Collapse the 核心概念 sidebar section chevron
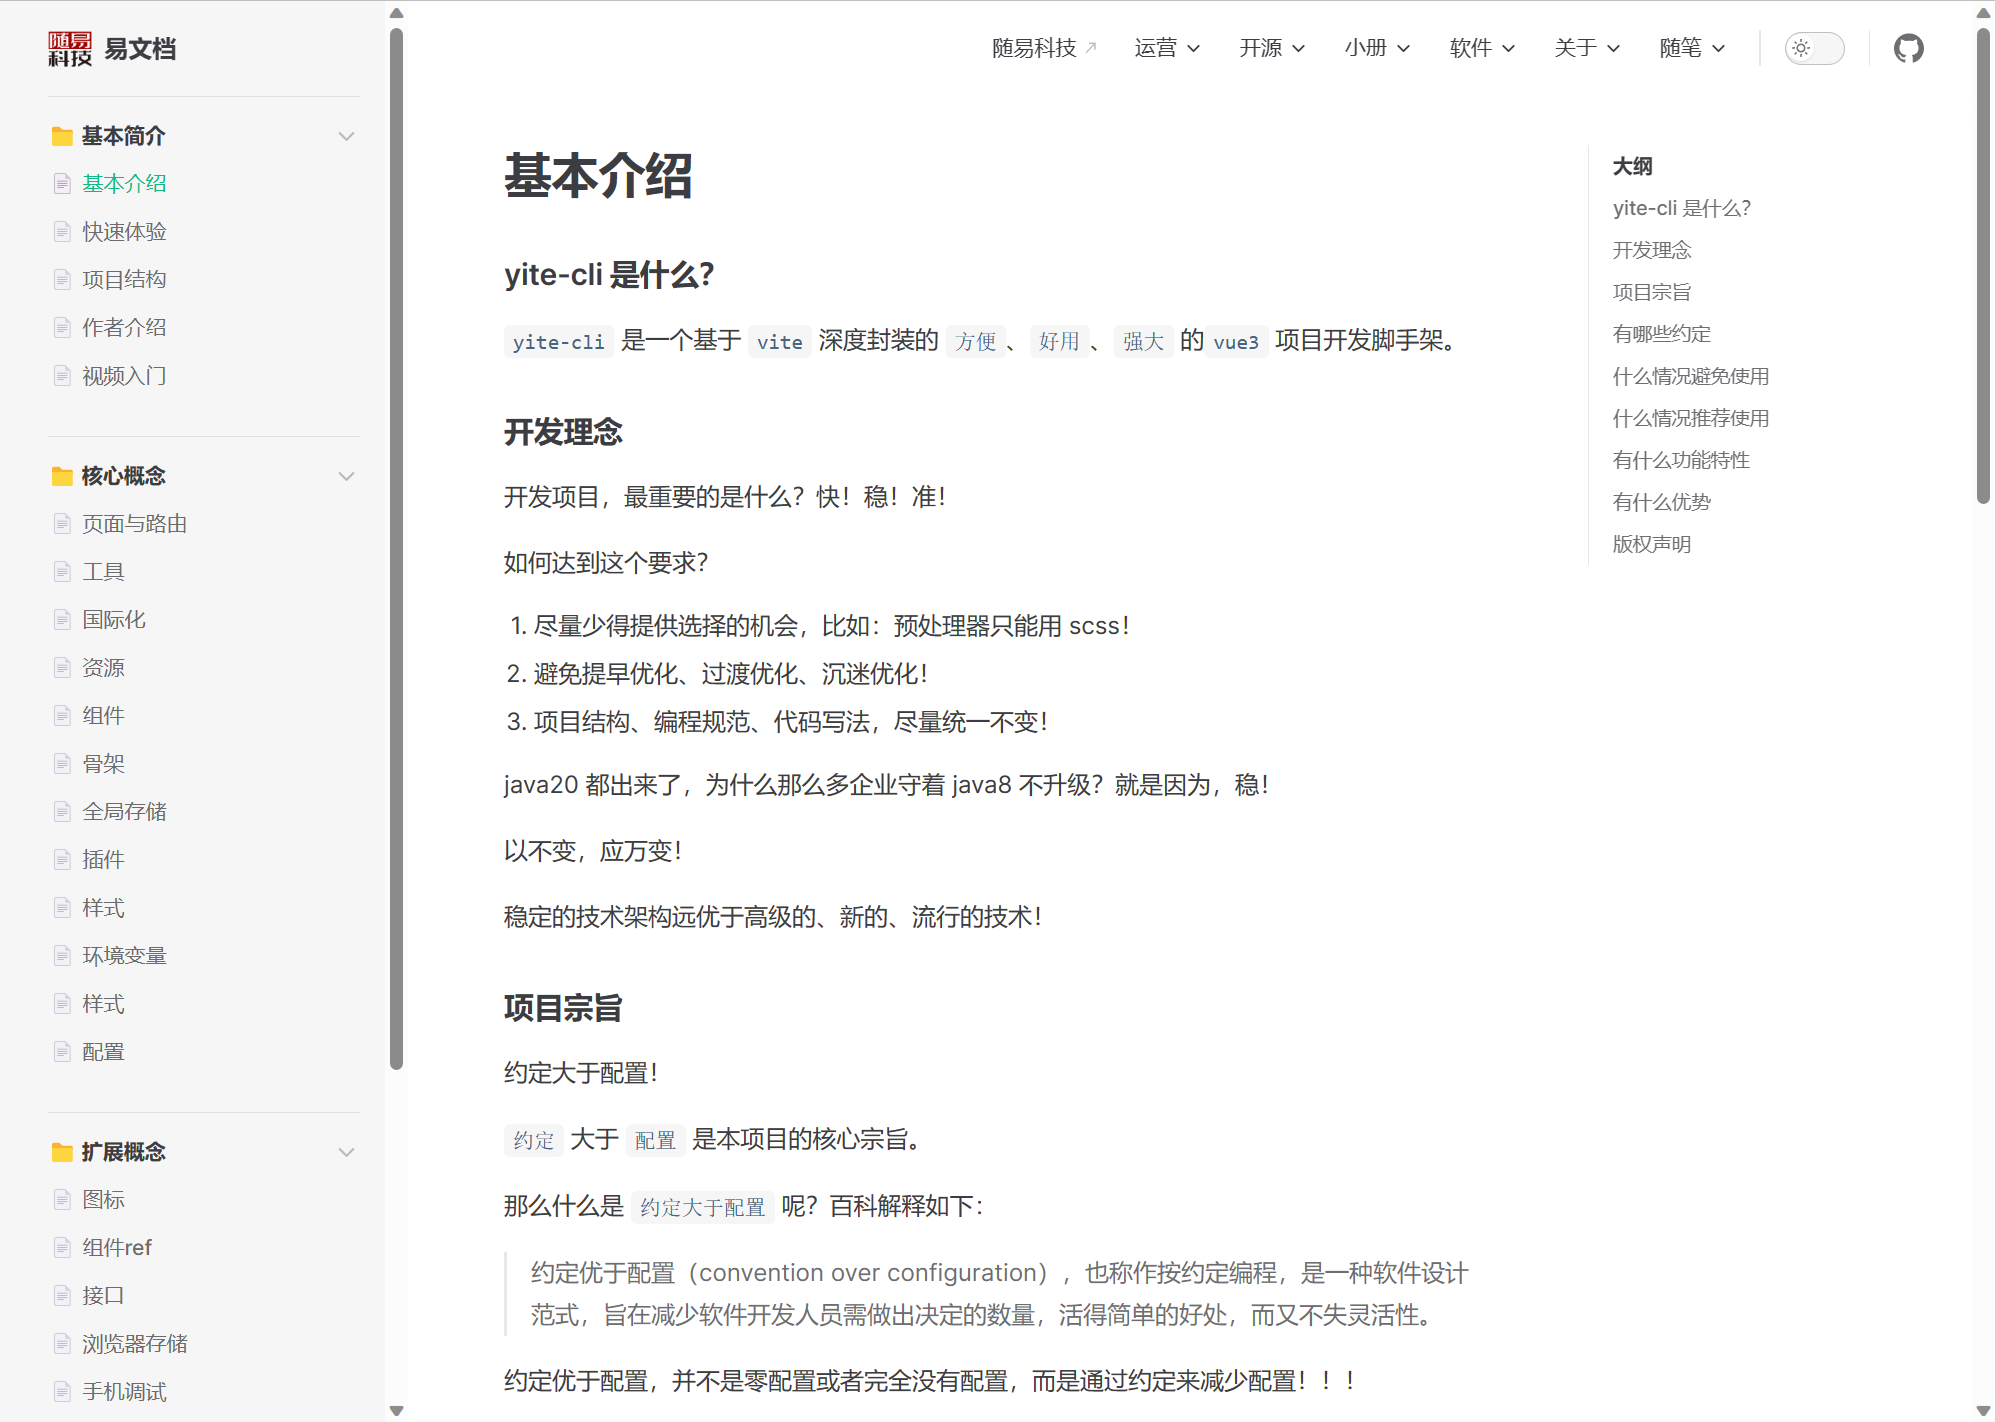 346,476
